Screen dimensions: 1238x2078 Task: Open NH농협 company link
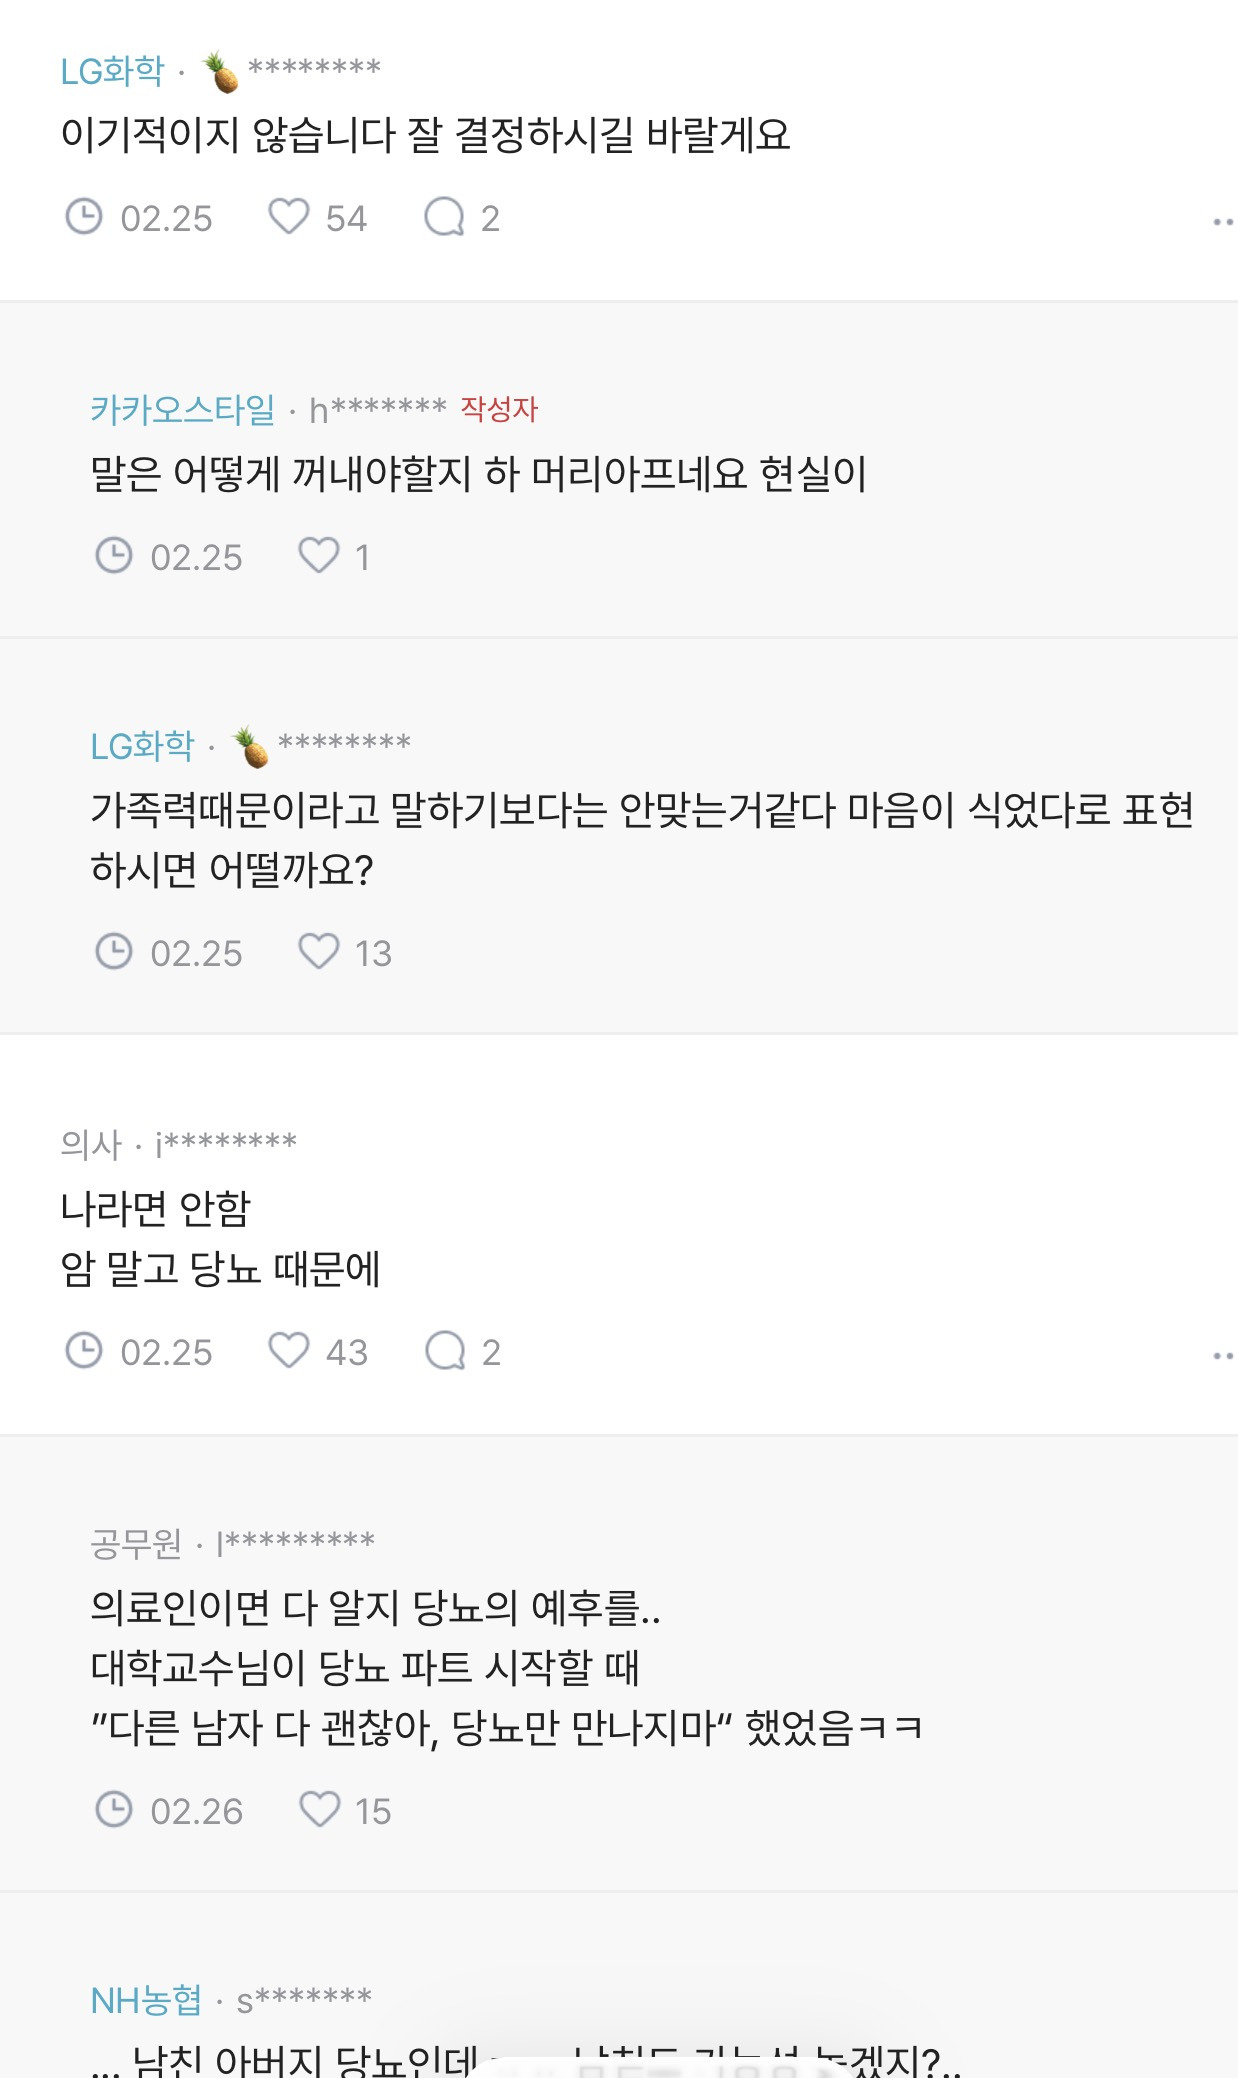[x=146, y=2000]
